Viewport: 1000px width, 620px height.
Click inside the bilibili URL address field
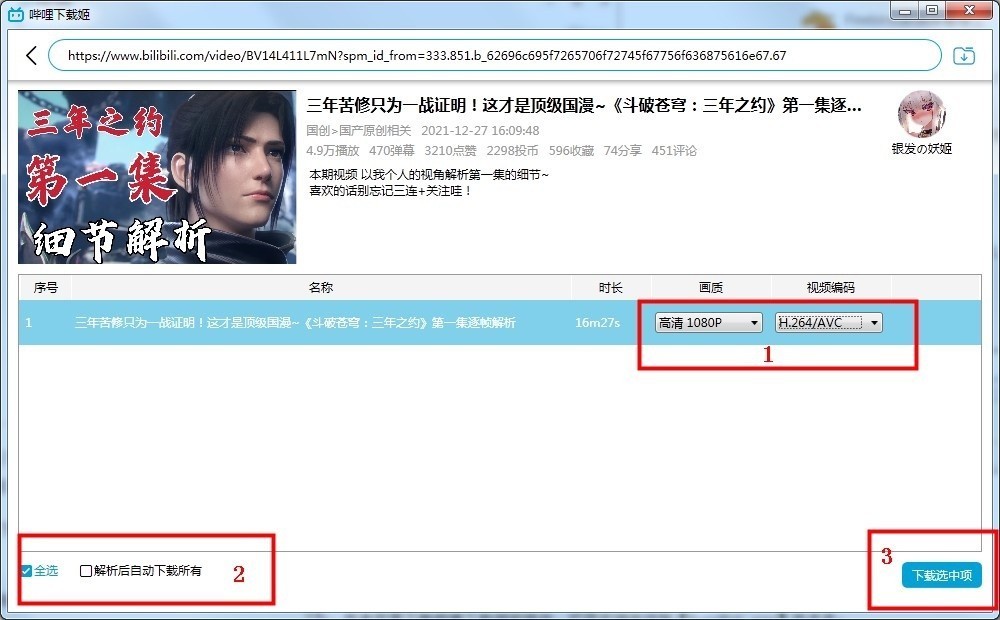click(495, 55)
